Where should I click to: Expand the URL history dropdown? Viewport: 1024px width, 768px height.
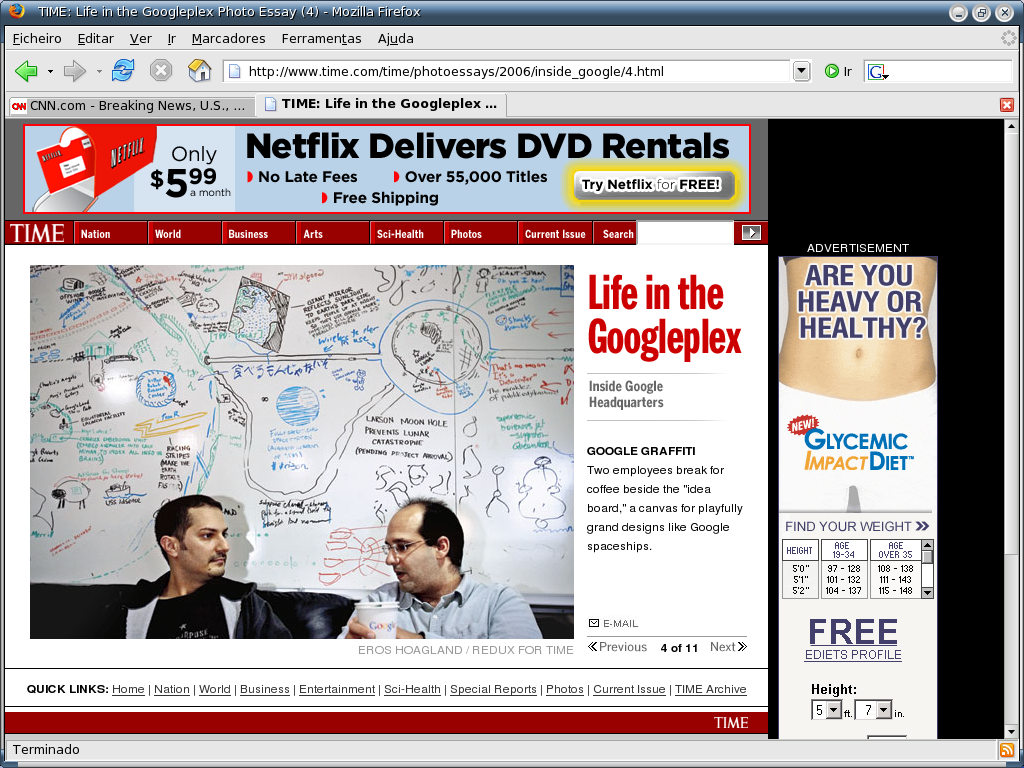pyautogui.click(x=801, y=71)
